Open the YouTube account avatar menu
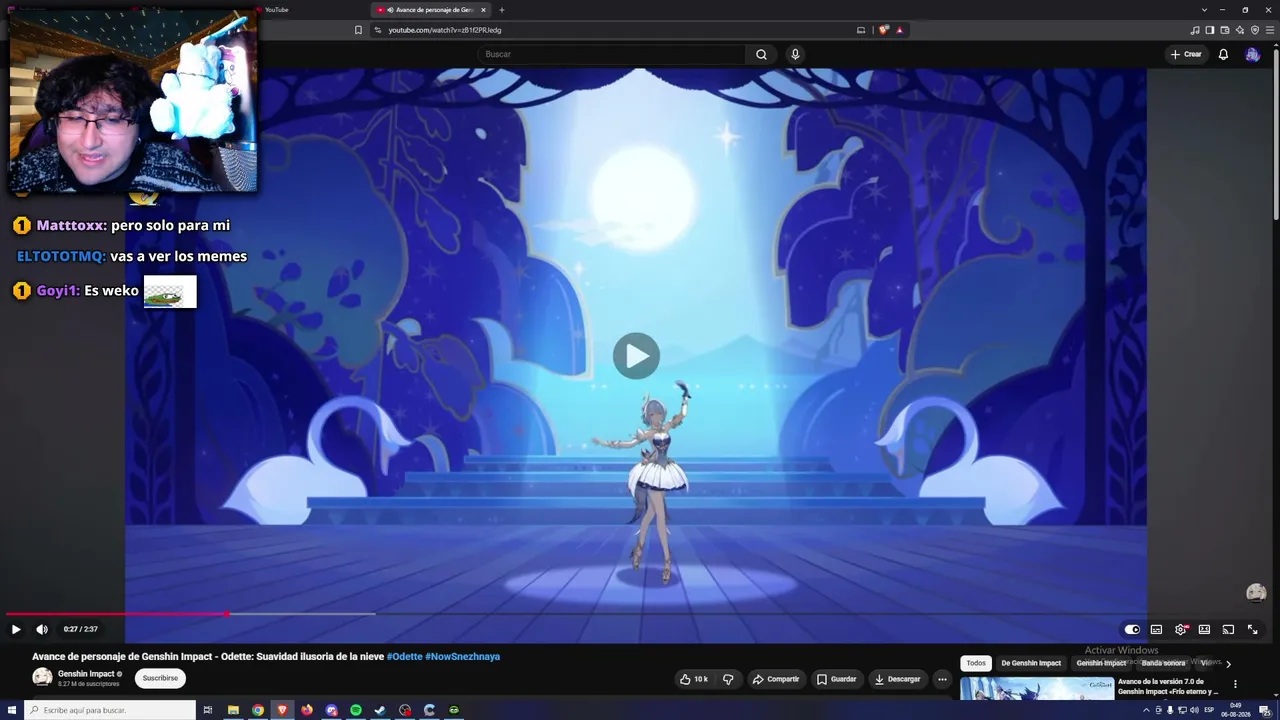The height and width of the screenshot is (720, 1280). (x=1252, y=54)
